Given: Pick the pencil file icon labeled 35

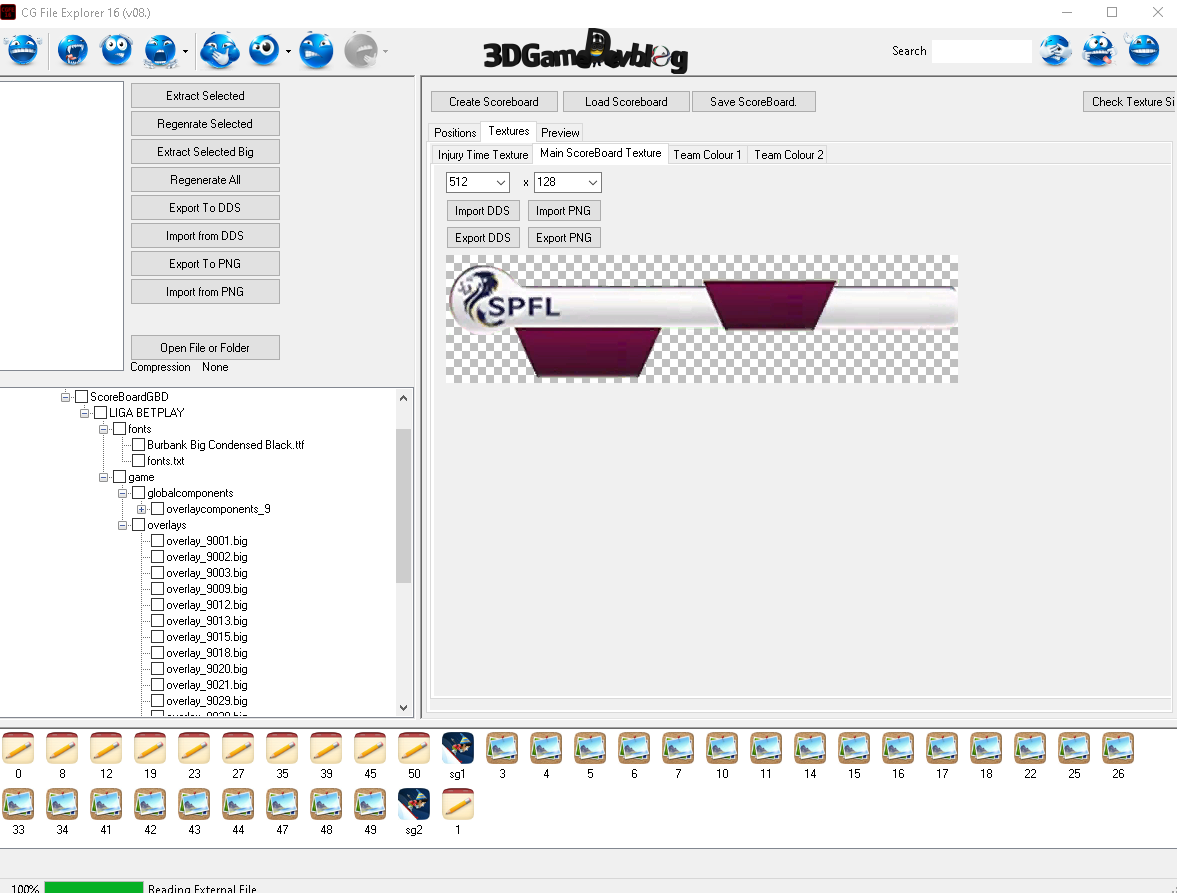Looking at the screenshot, I should (x=282, y=748).
